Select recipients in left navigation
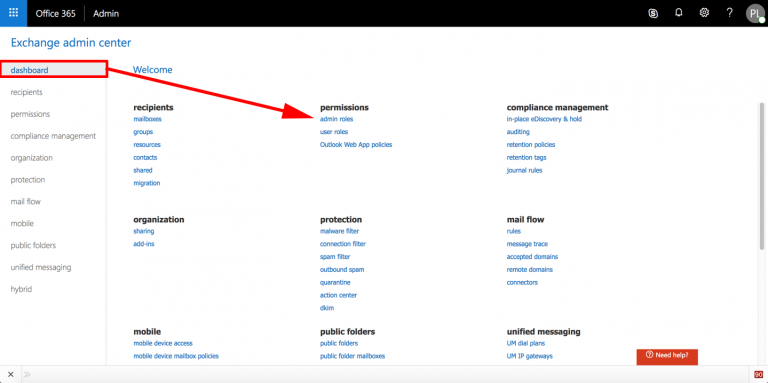This screenshot has width=768, height=383. [26, 92]
